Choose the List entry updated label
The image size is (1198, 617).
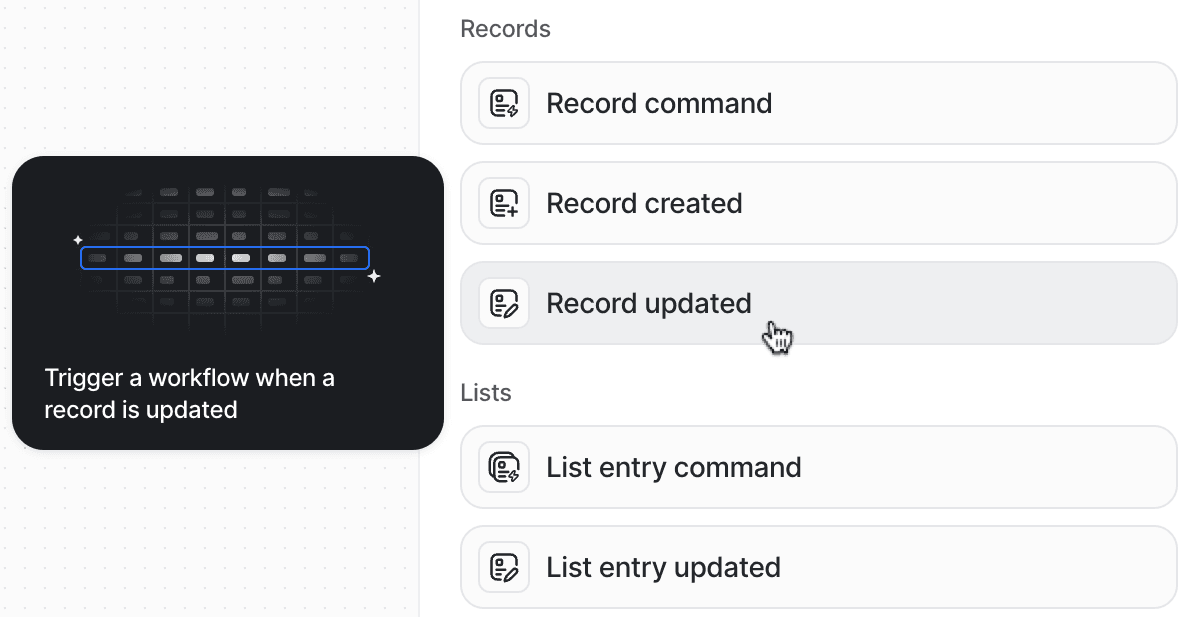pyautogui.click(x=663, y=567)
